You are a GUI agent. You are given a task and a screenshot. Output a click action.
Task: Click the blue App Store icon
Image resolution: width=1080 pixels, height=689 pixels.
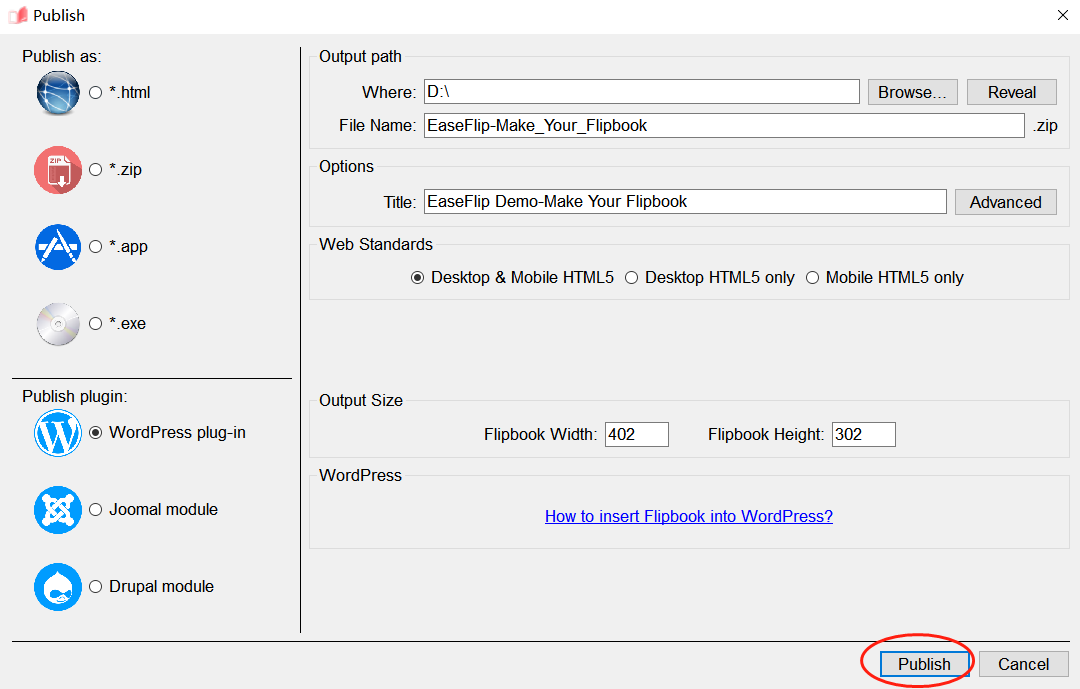coord(58,247)
